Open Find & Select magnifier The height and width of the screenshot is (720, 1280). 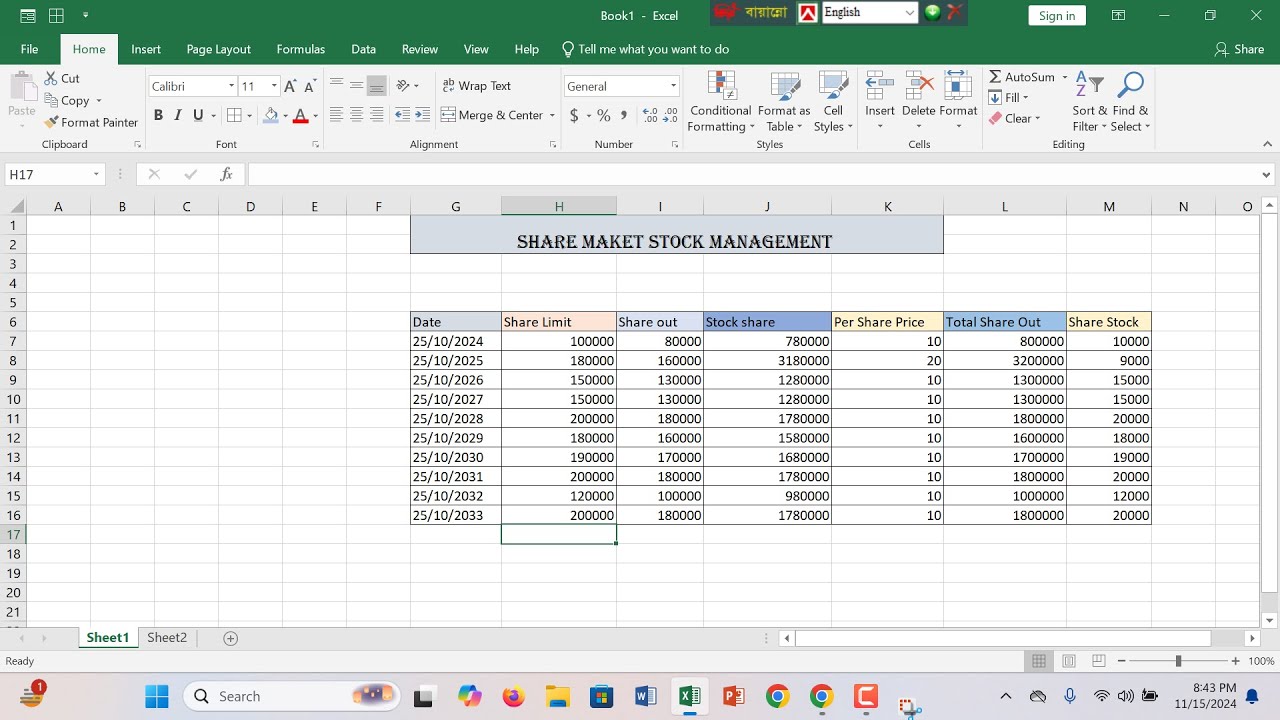1130,102
